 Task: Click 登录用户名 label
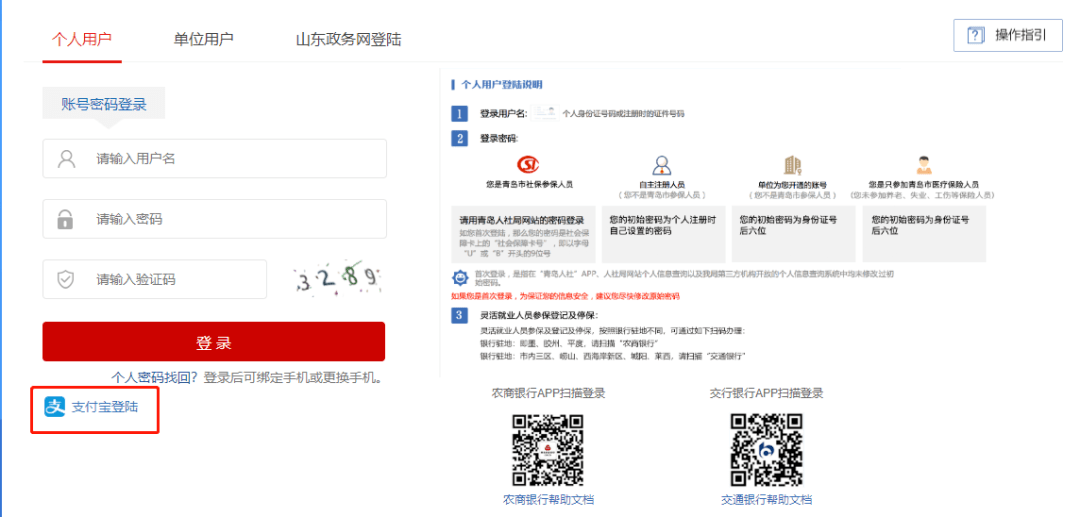pyautogui.click(x=503, y=114)
